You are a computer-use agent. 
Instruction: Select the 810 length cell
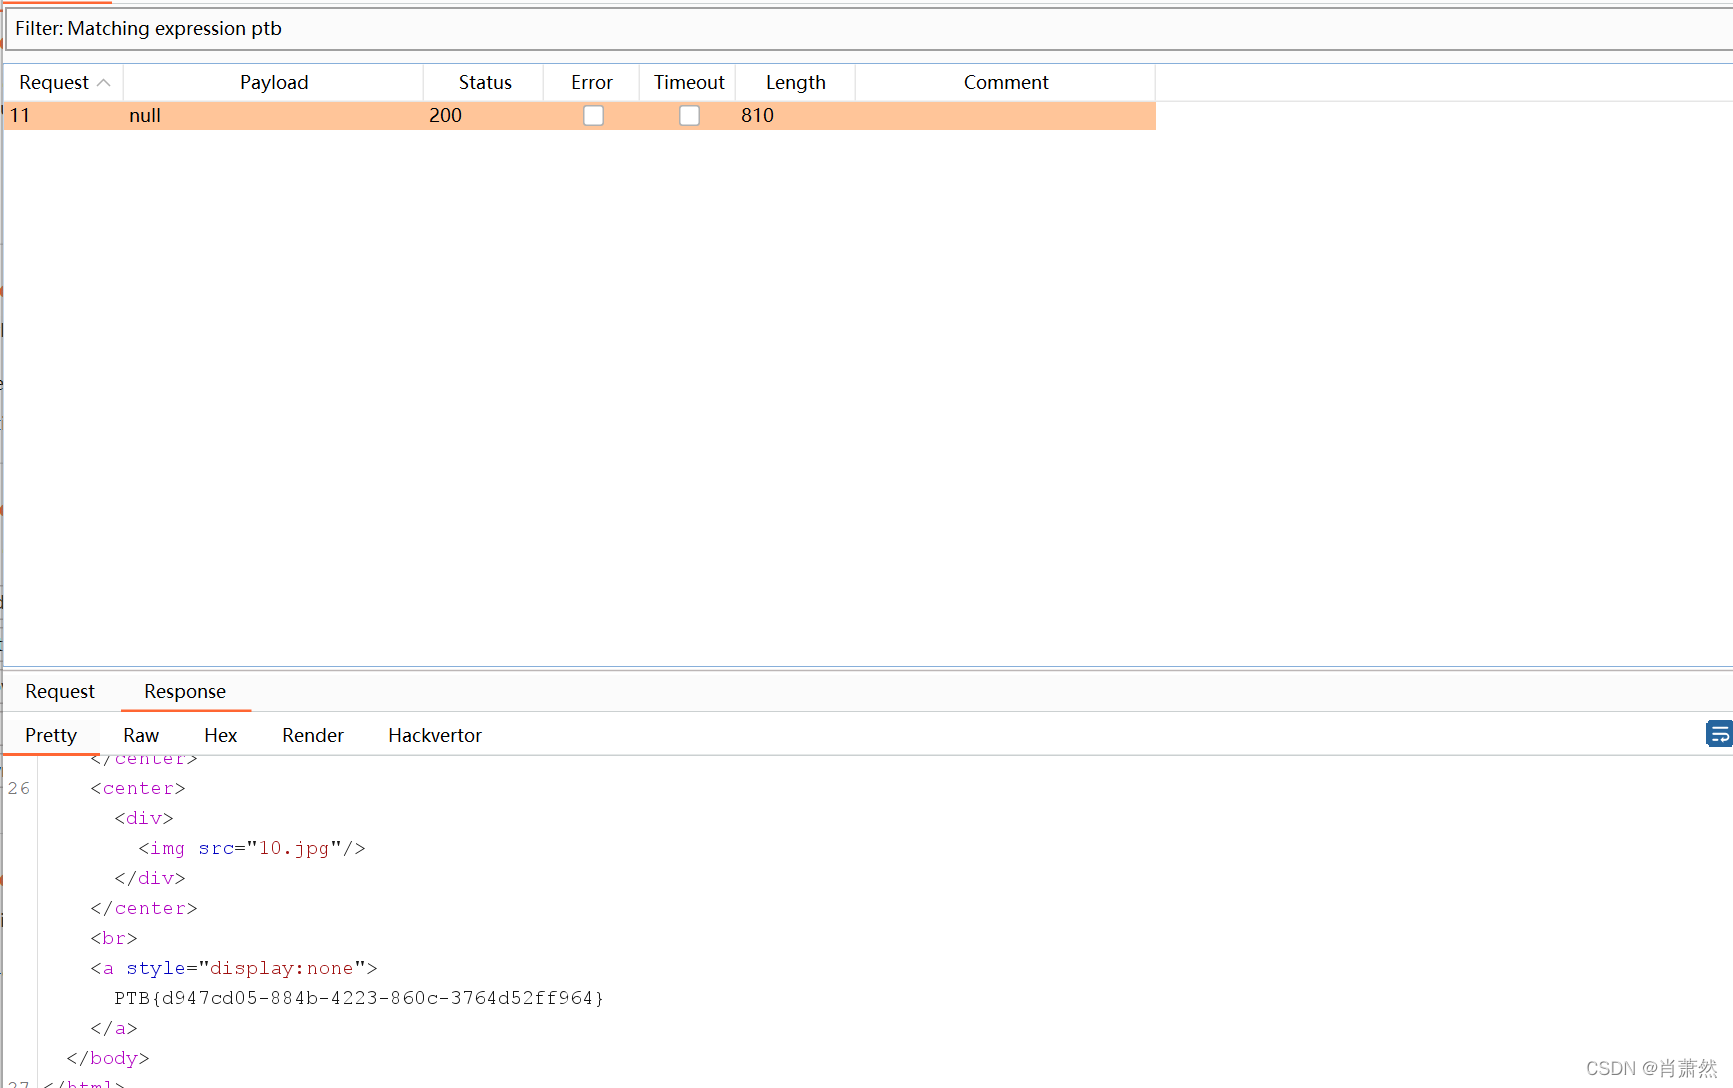(x=796, y=116)
